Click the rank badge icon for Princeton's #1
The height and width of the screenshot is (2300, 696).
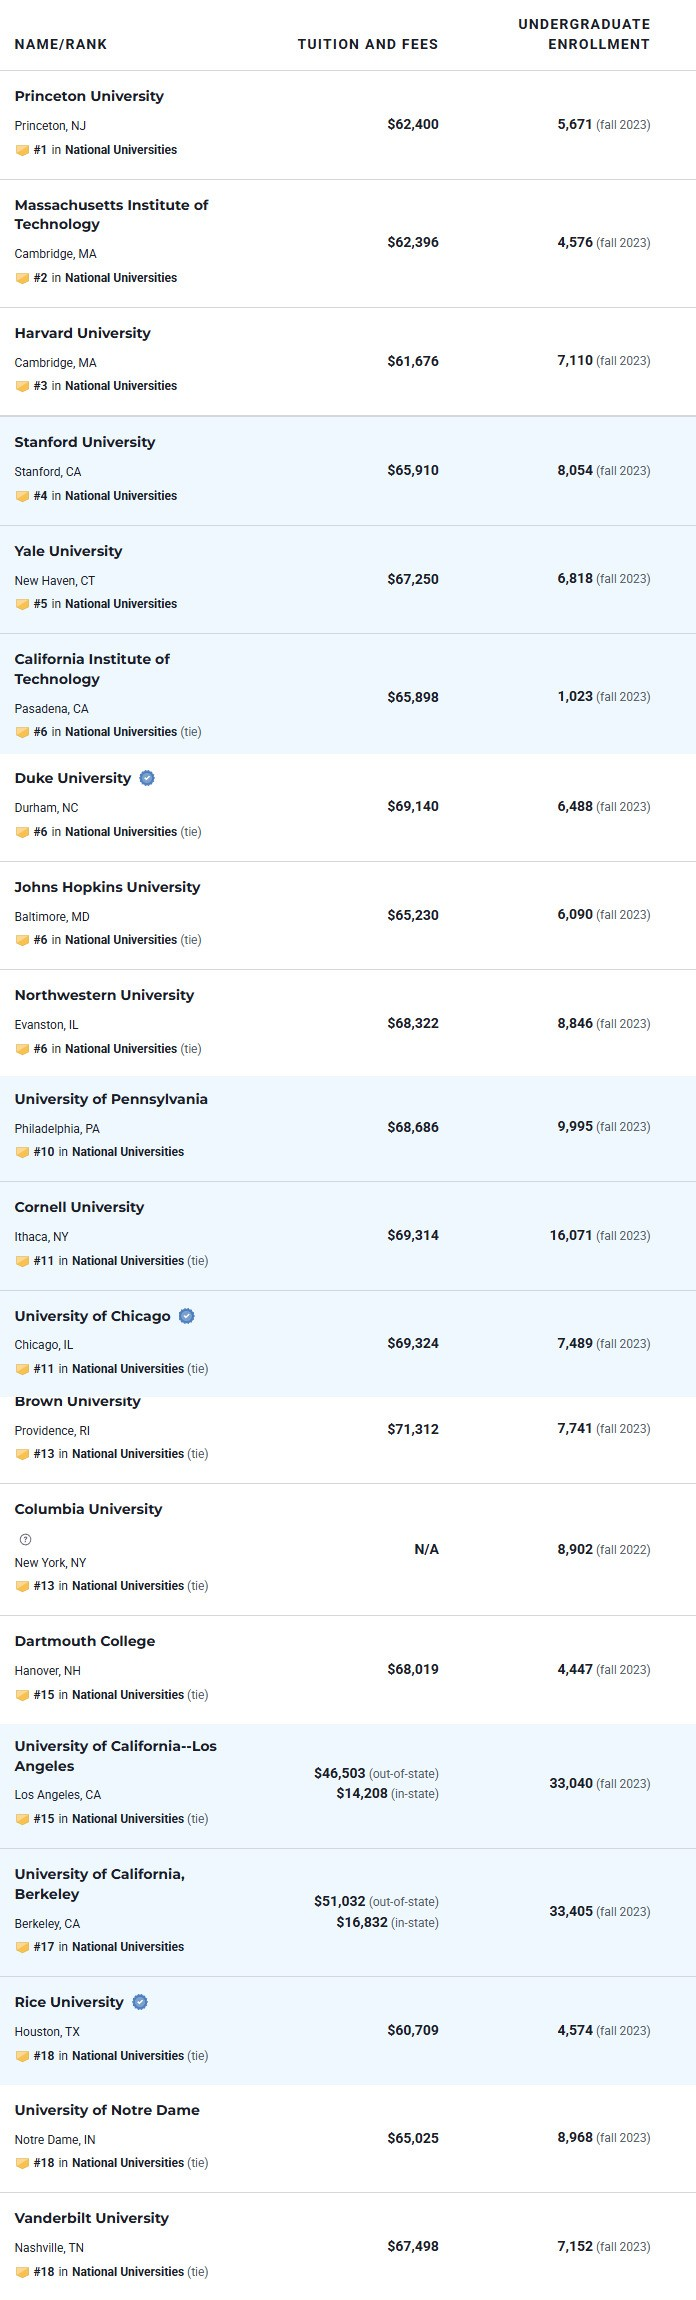tap(22, 150)
